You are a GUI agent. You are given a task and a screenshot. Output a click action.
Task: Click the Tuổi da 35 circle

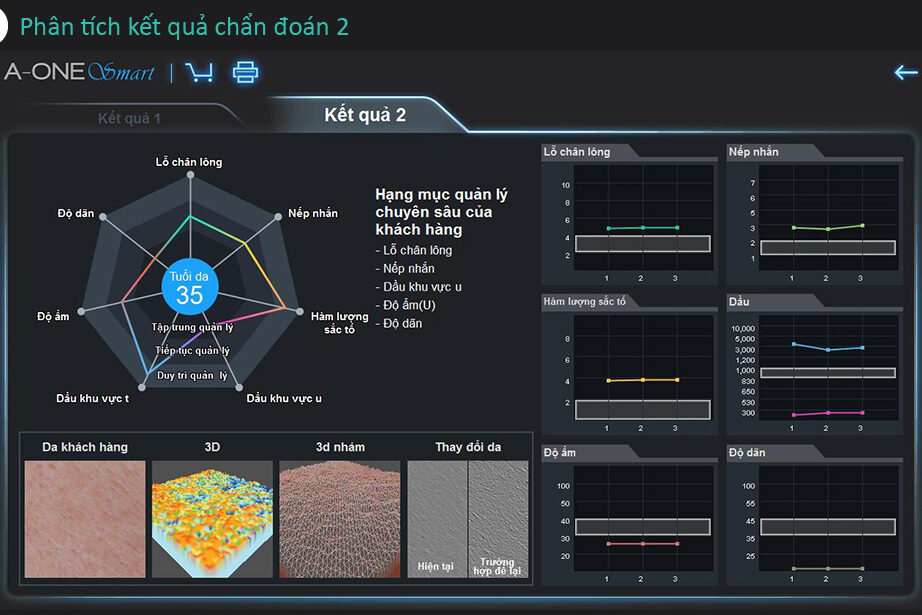(189, 287)
